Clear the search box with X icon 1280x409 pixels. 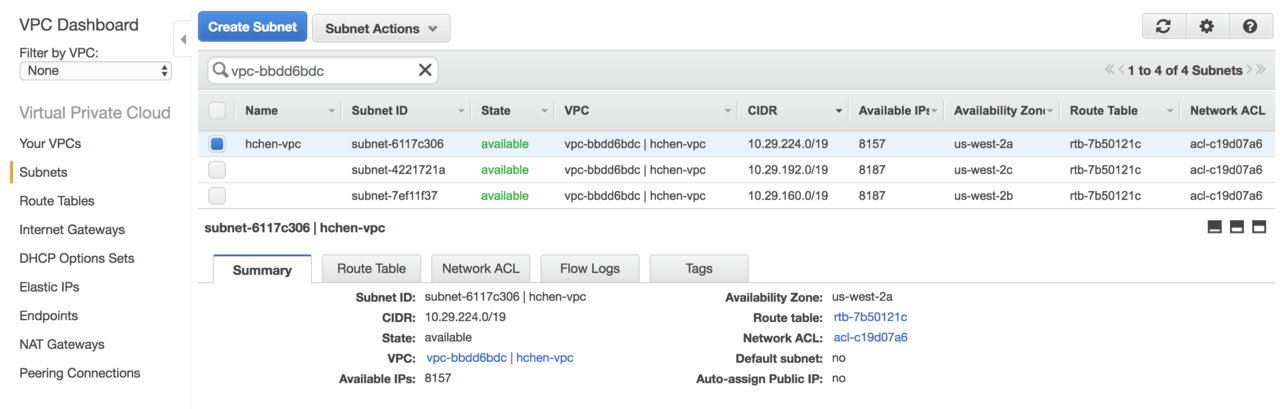[x=425, y=70]
